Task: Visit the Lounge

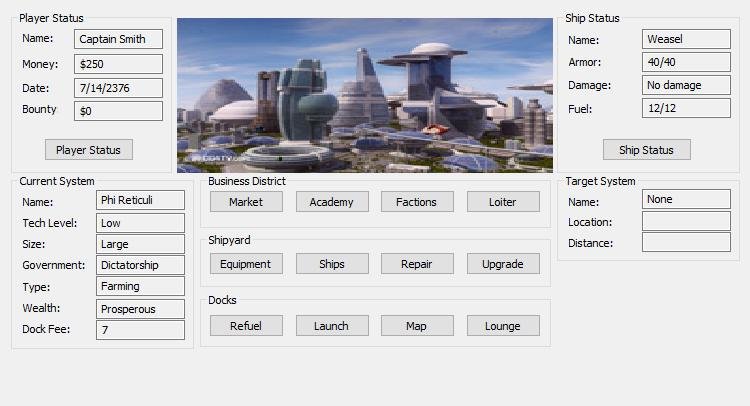Action: pyautogui.click(x=502, y=326)
